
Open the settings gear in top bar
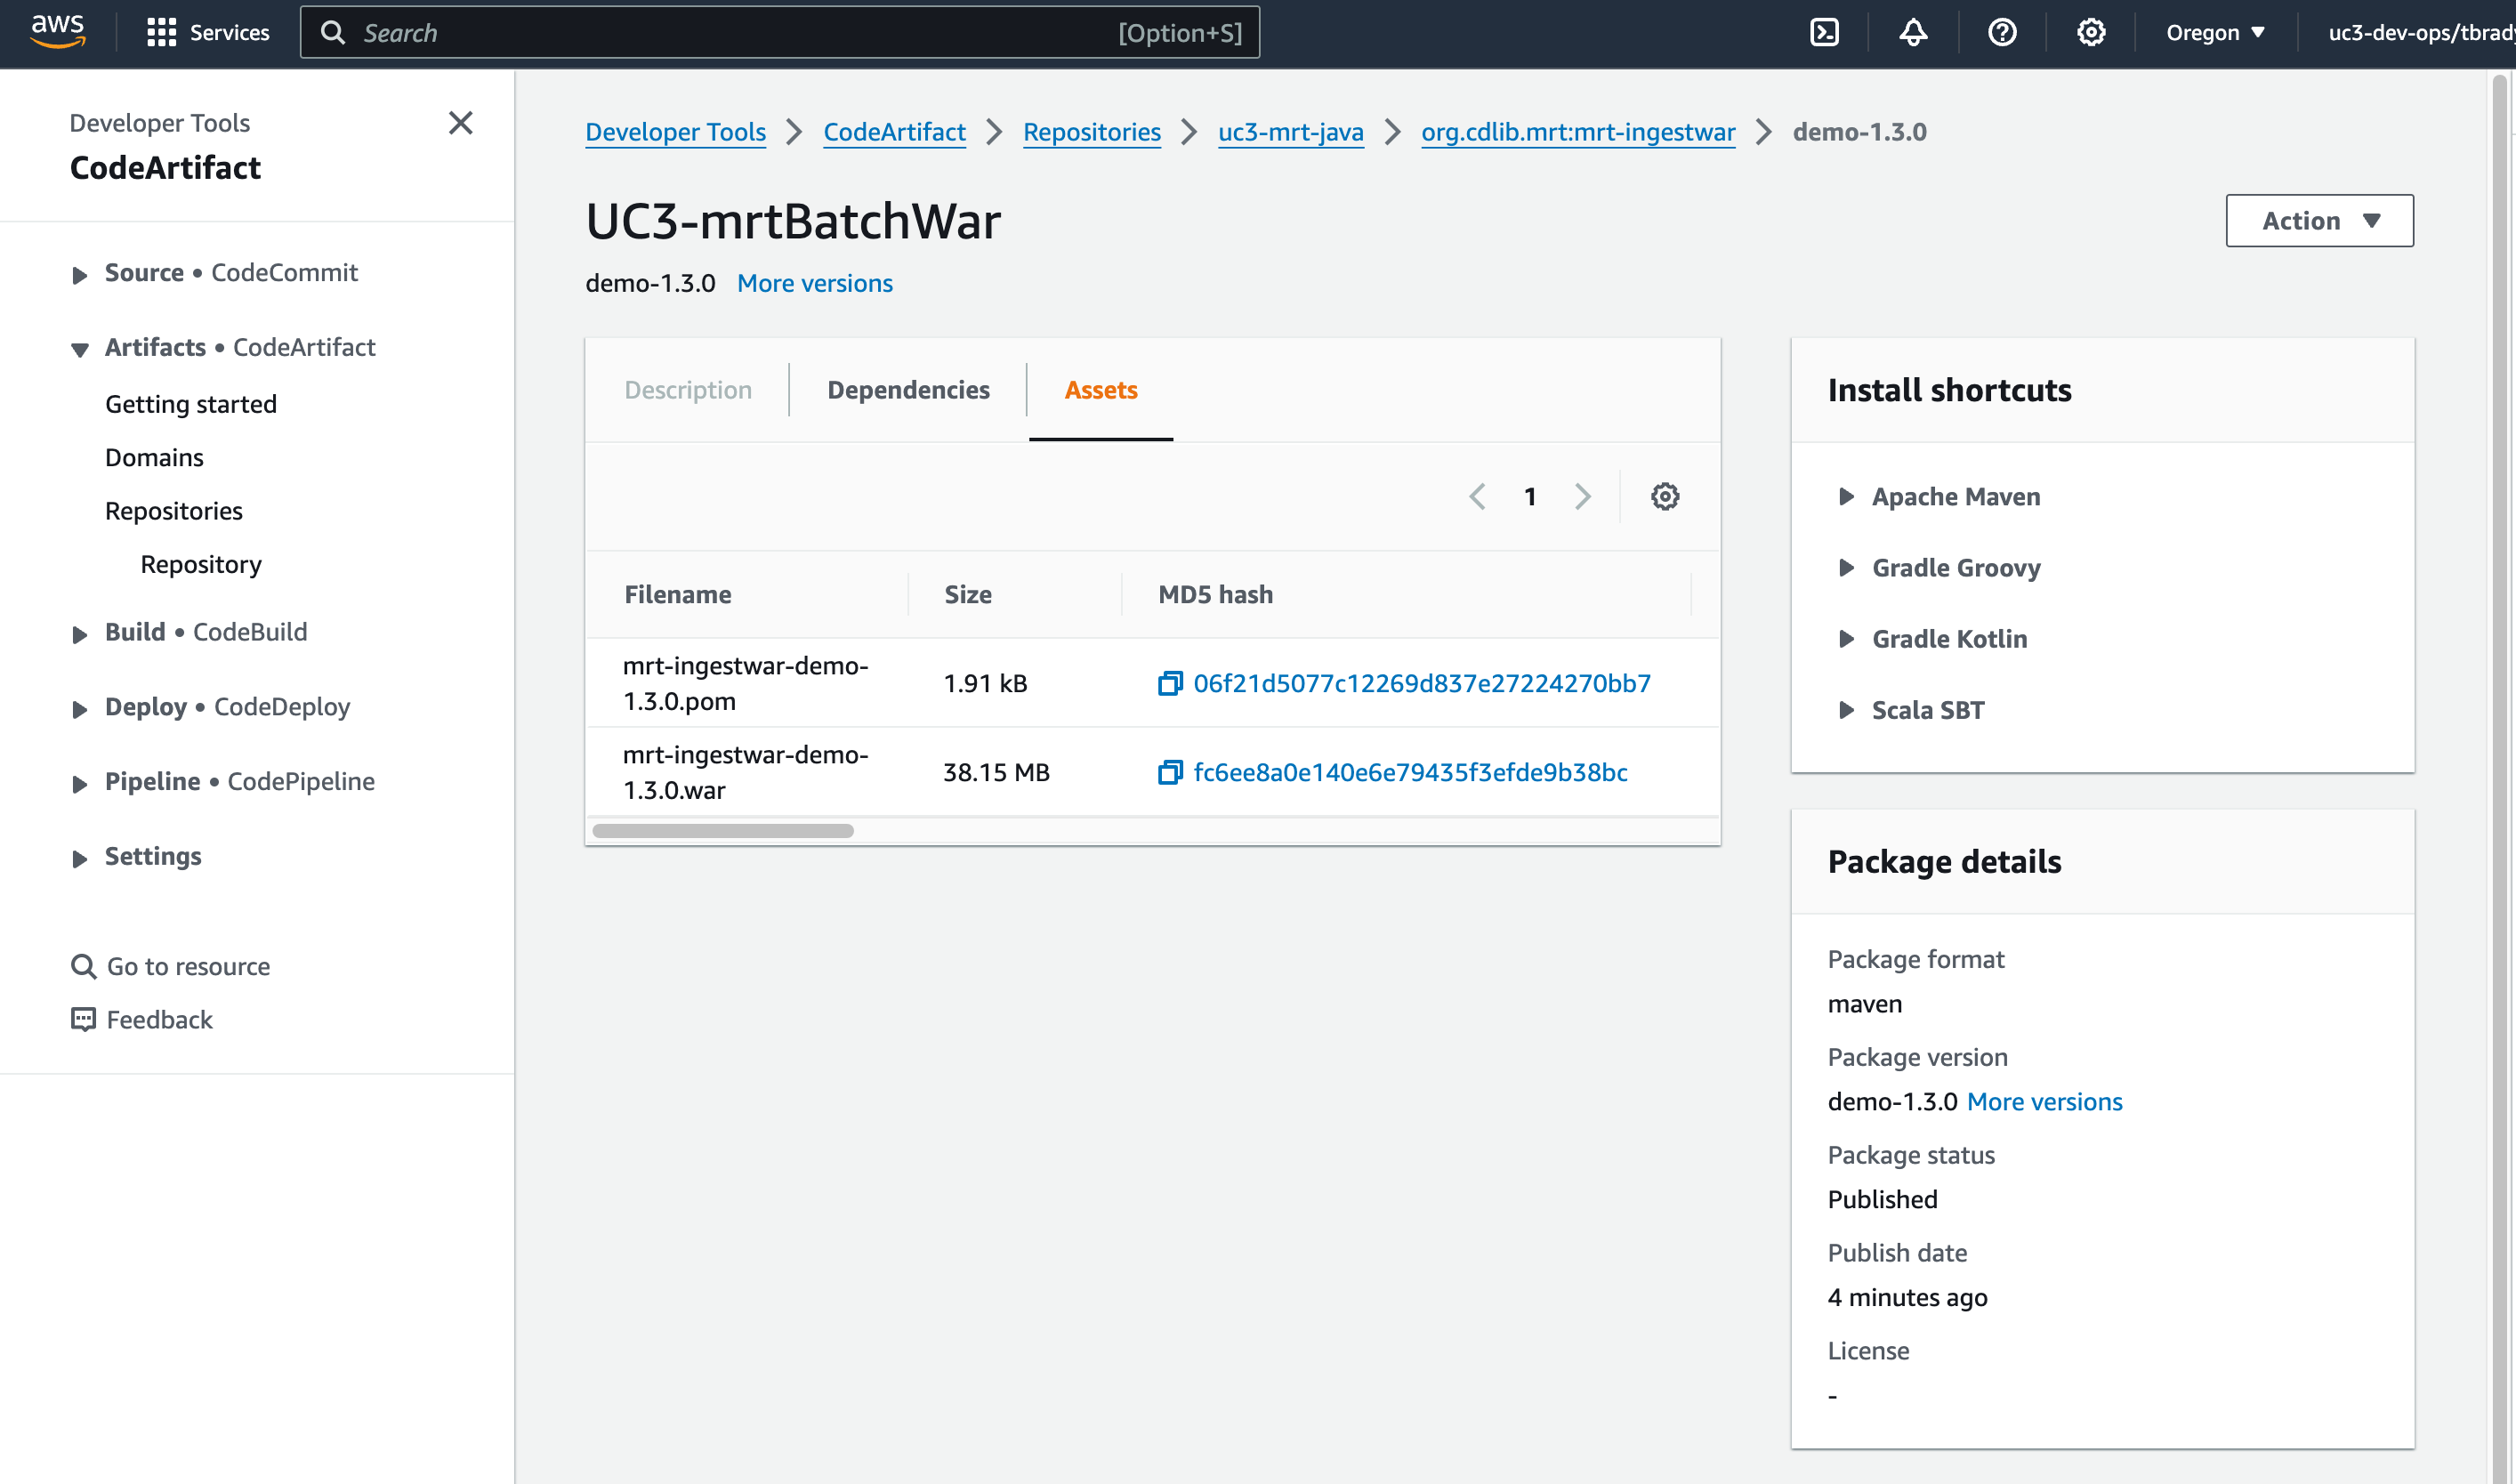(x=2090, y=32)
